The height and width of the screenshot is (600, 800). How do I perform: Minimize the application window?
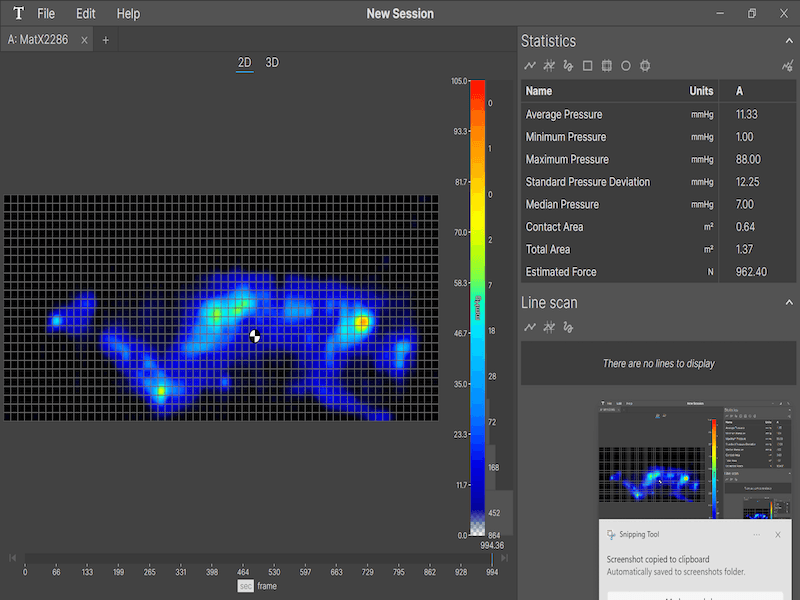point(720,13)
